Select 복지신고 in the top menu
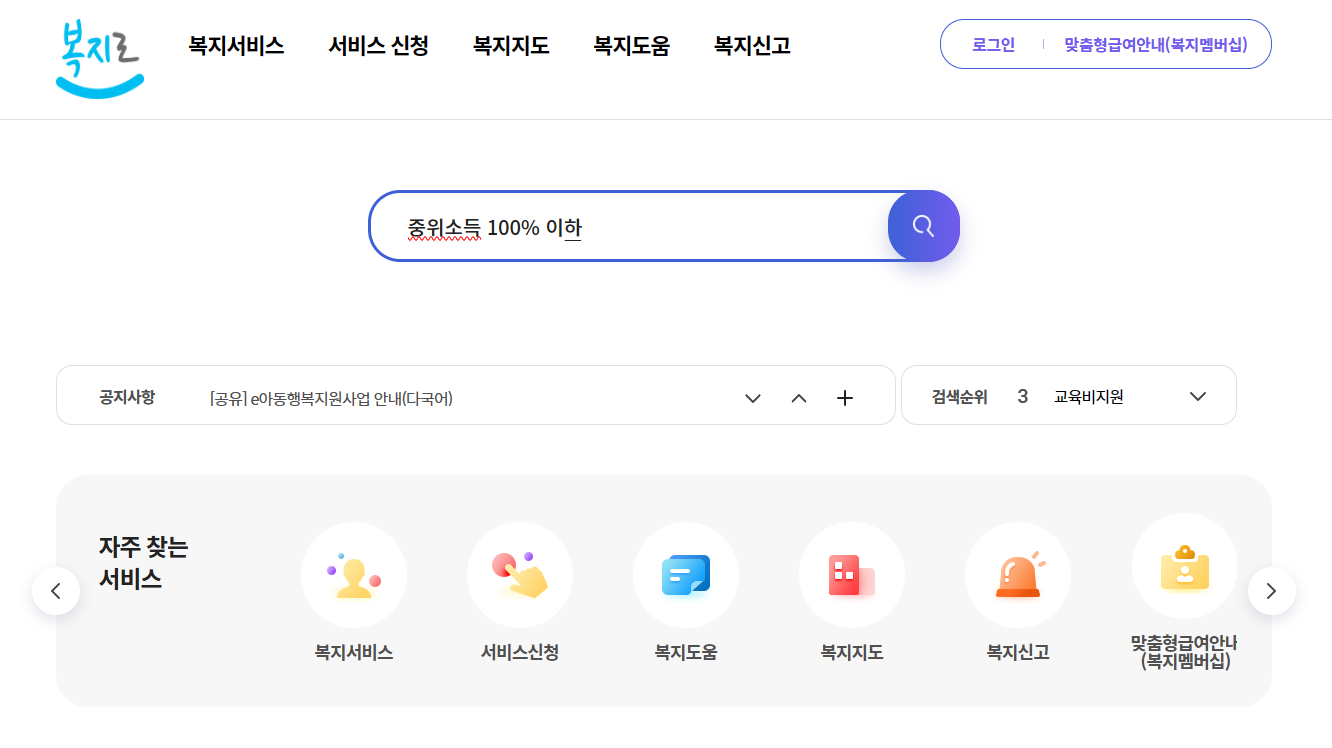Screen dimensions: 1332x748 (x=751, y=46)
